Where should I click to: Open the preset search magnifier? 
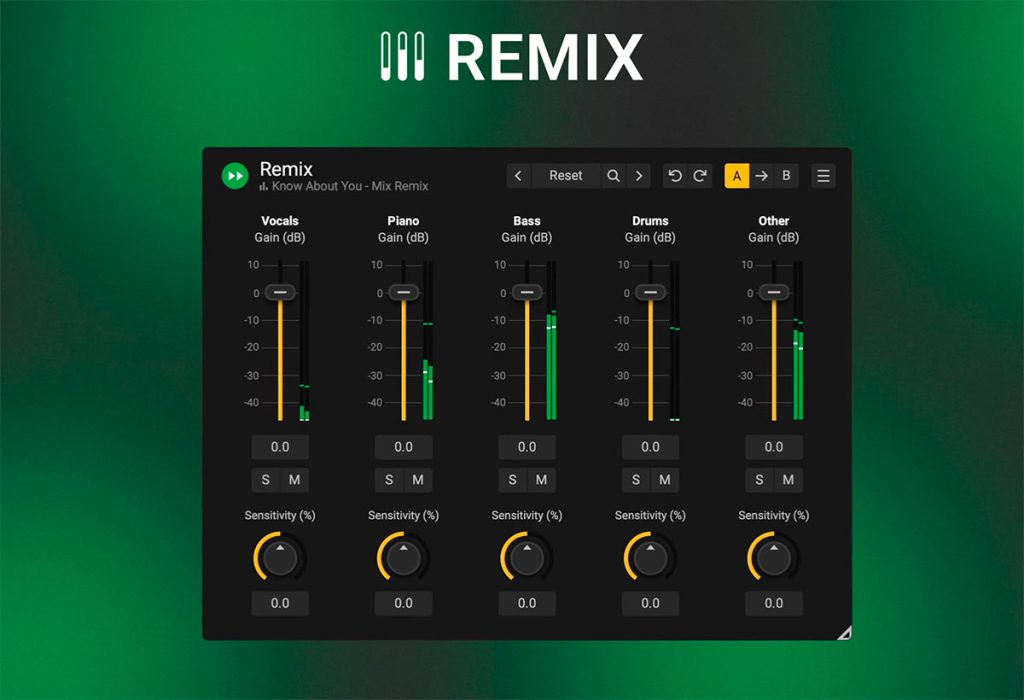[x=613, y=176]
